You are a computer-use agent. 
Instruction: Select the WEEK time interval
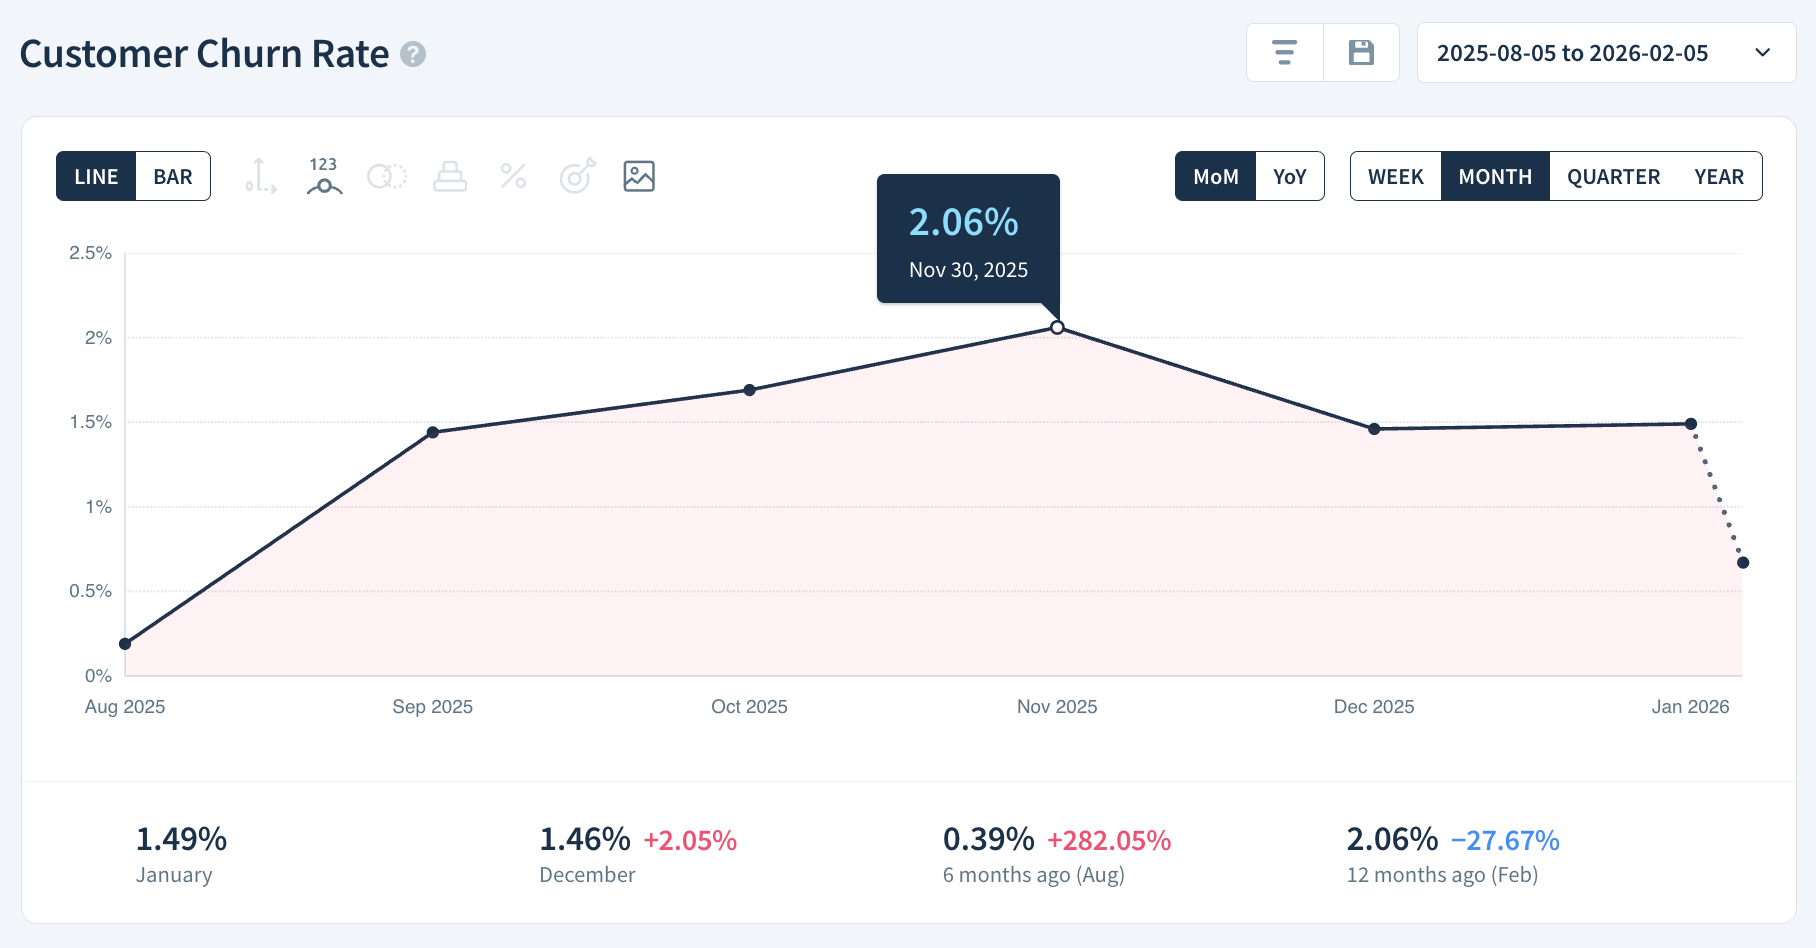click(1394, 176)
